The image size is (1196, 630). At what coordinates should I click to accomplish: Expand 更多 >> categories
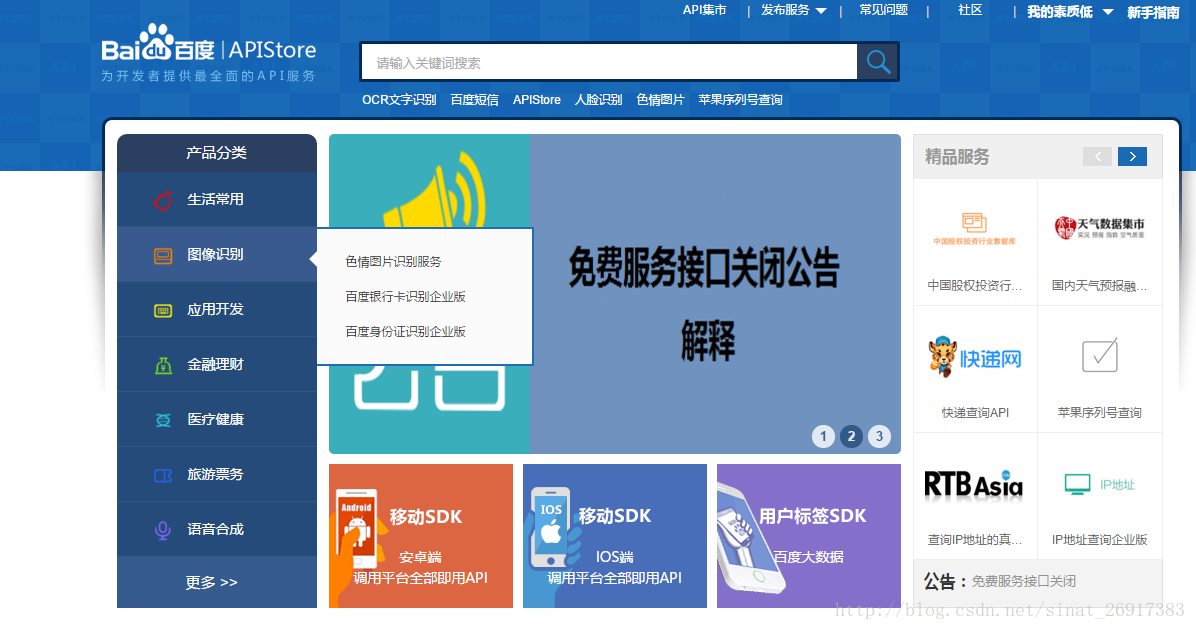pos(211,583)
